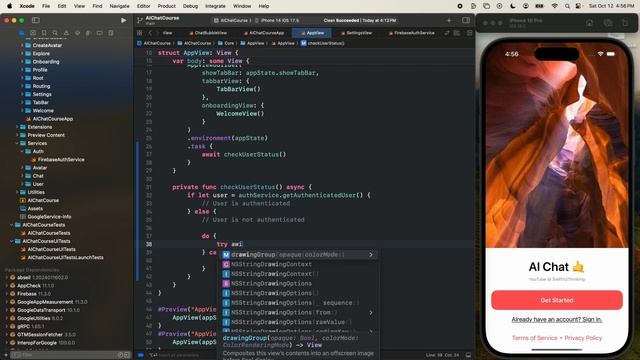Image resolution: width=640 pixels, height=360 pixels.
Task: Tap Get Started in the simulator
Action: pos(557,300)
